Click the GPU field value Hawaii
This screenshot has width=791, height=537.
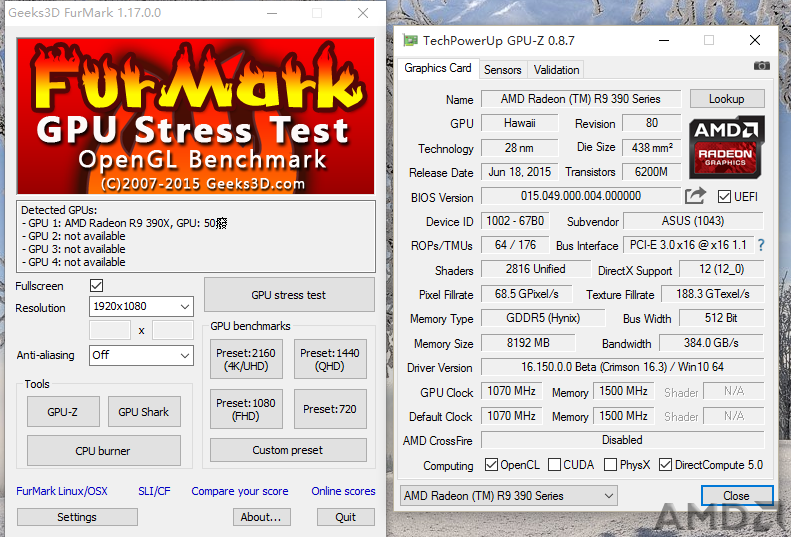pos(520,123)
